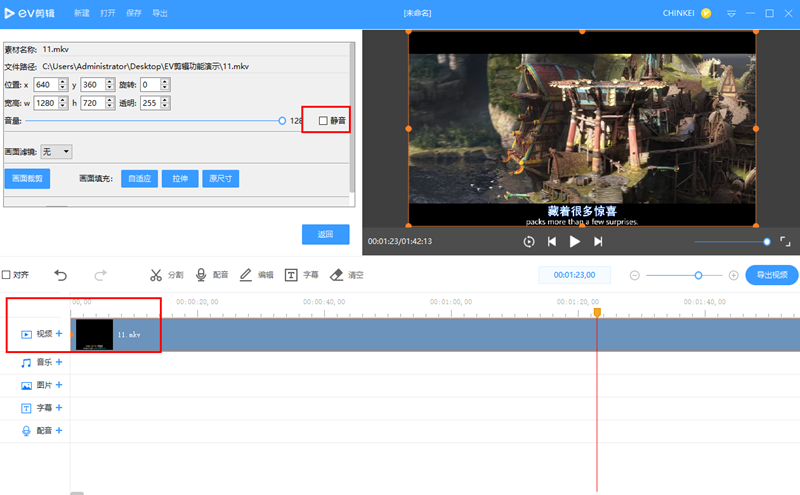800x495 pixels.
Task: Click 导出 in the top bar
Action: pyautogui.click(x=160, y=13)
